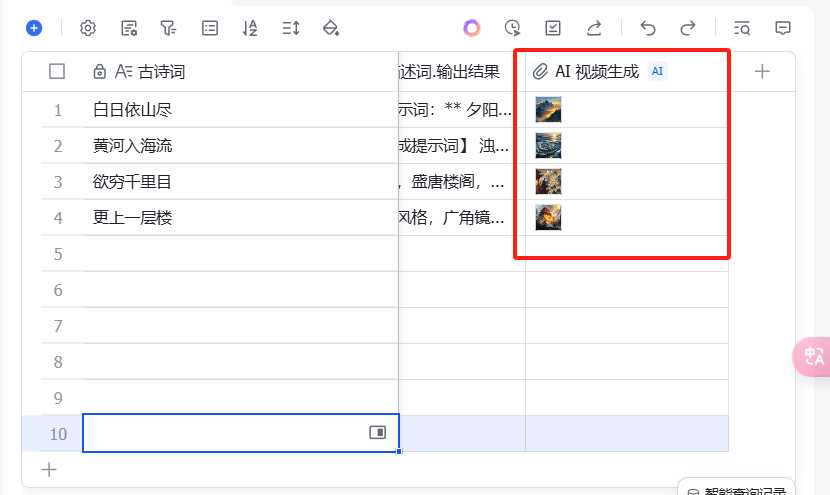Click the 输出结果 column header
This screenshot has width=830, height=495.
(462, 71)
